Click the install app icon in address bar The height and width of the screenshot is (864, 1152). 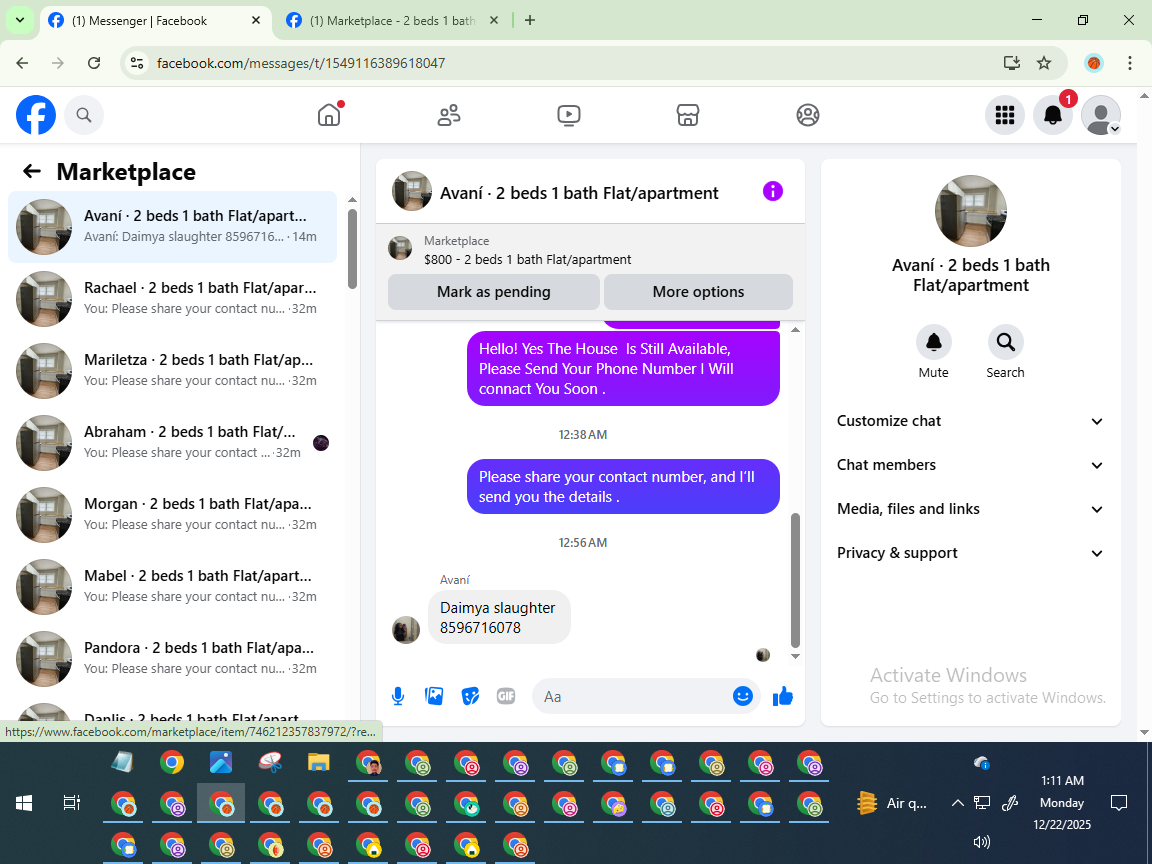1012,63
